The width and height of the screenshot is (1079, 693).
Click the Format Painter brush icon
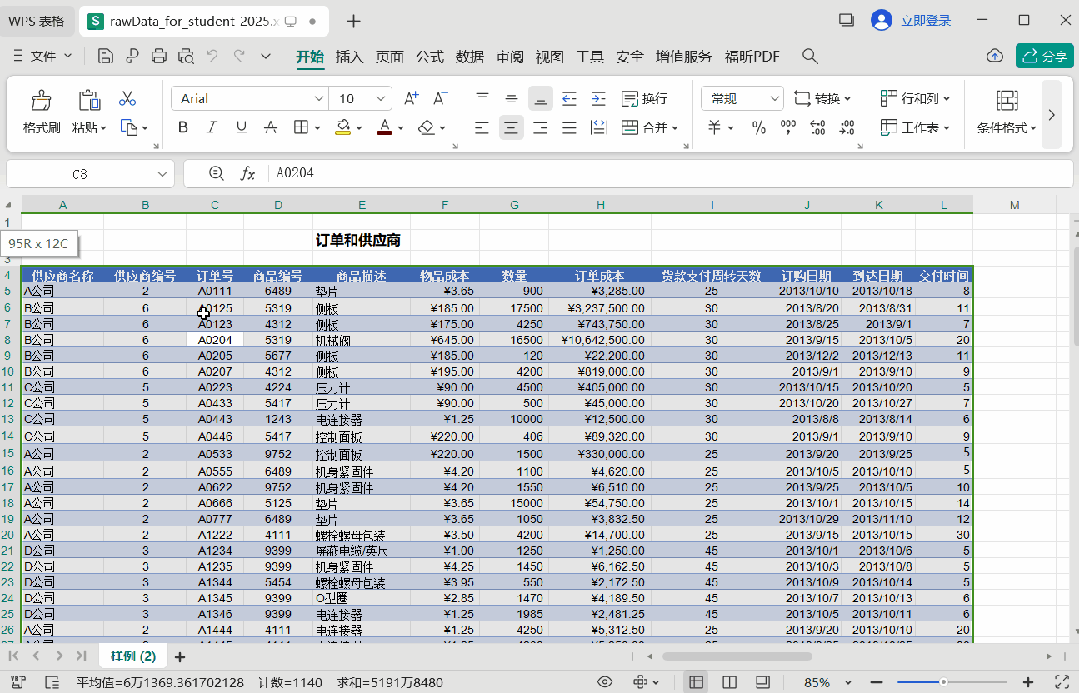41,100
